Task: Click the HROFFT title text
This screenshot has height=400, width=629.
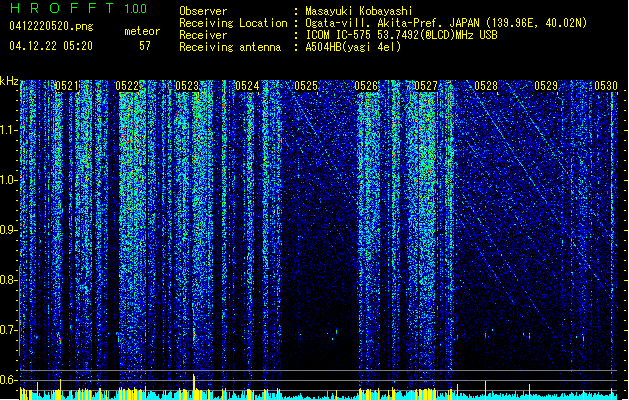Action: (x=62, y=8)
